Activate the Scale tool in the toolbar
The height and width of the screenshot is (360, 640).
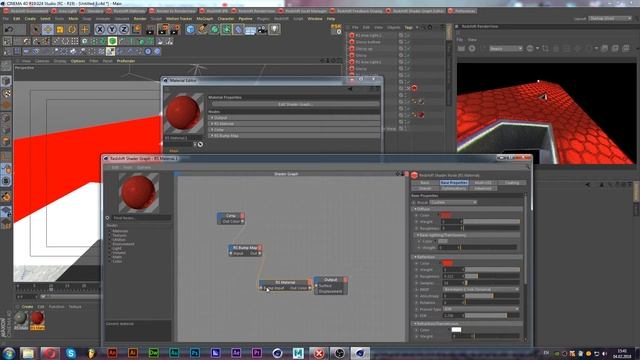(x=60, y=29)
